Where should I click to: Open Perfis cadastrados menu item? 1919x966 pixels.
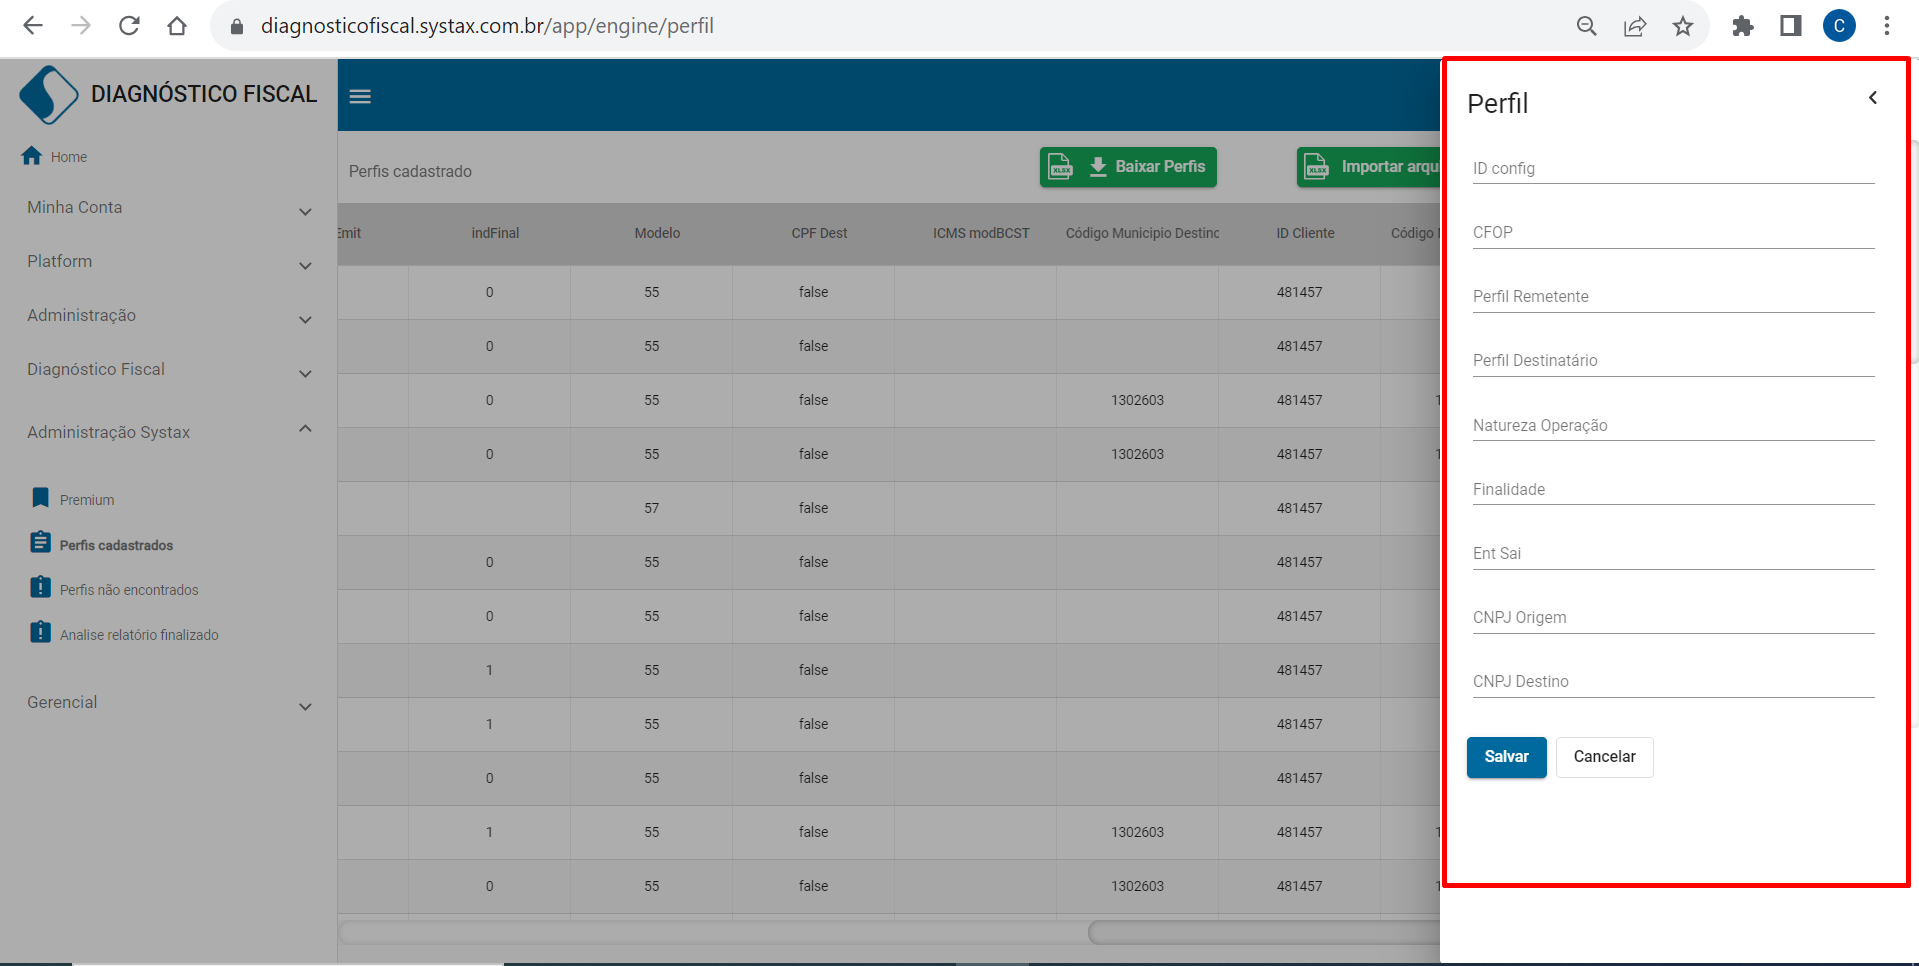(116, 545)
